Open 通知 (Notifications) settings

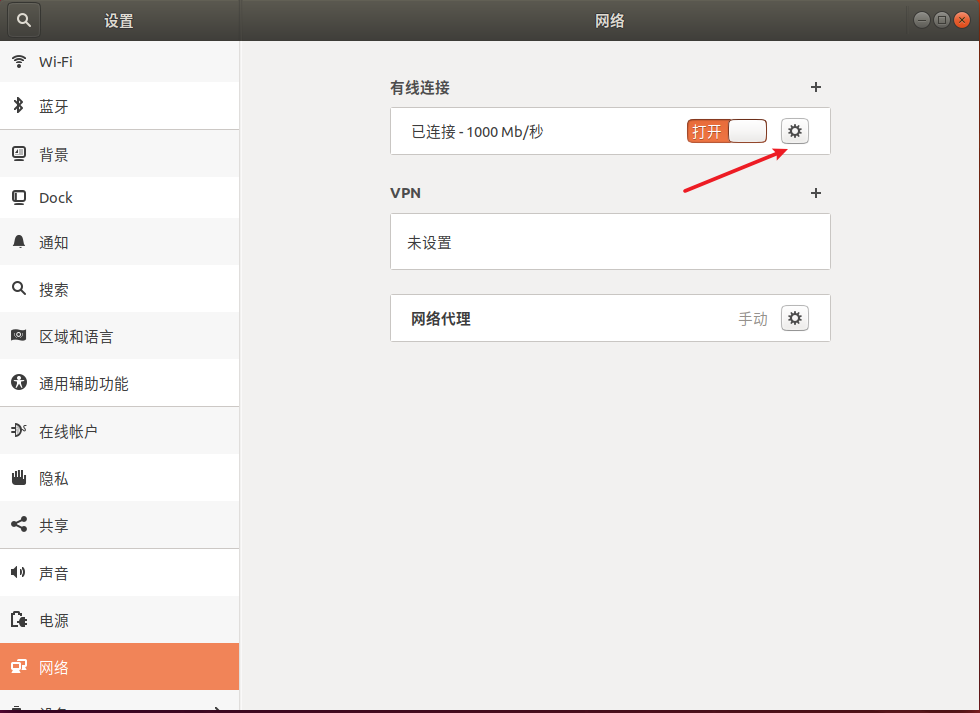coord(22,241)
